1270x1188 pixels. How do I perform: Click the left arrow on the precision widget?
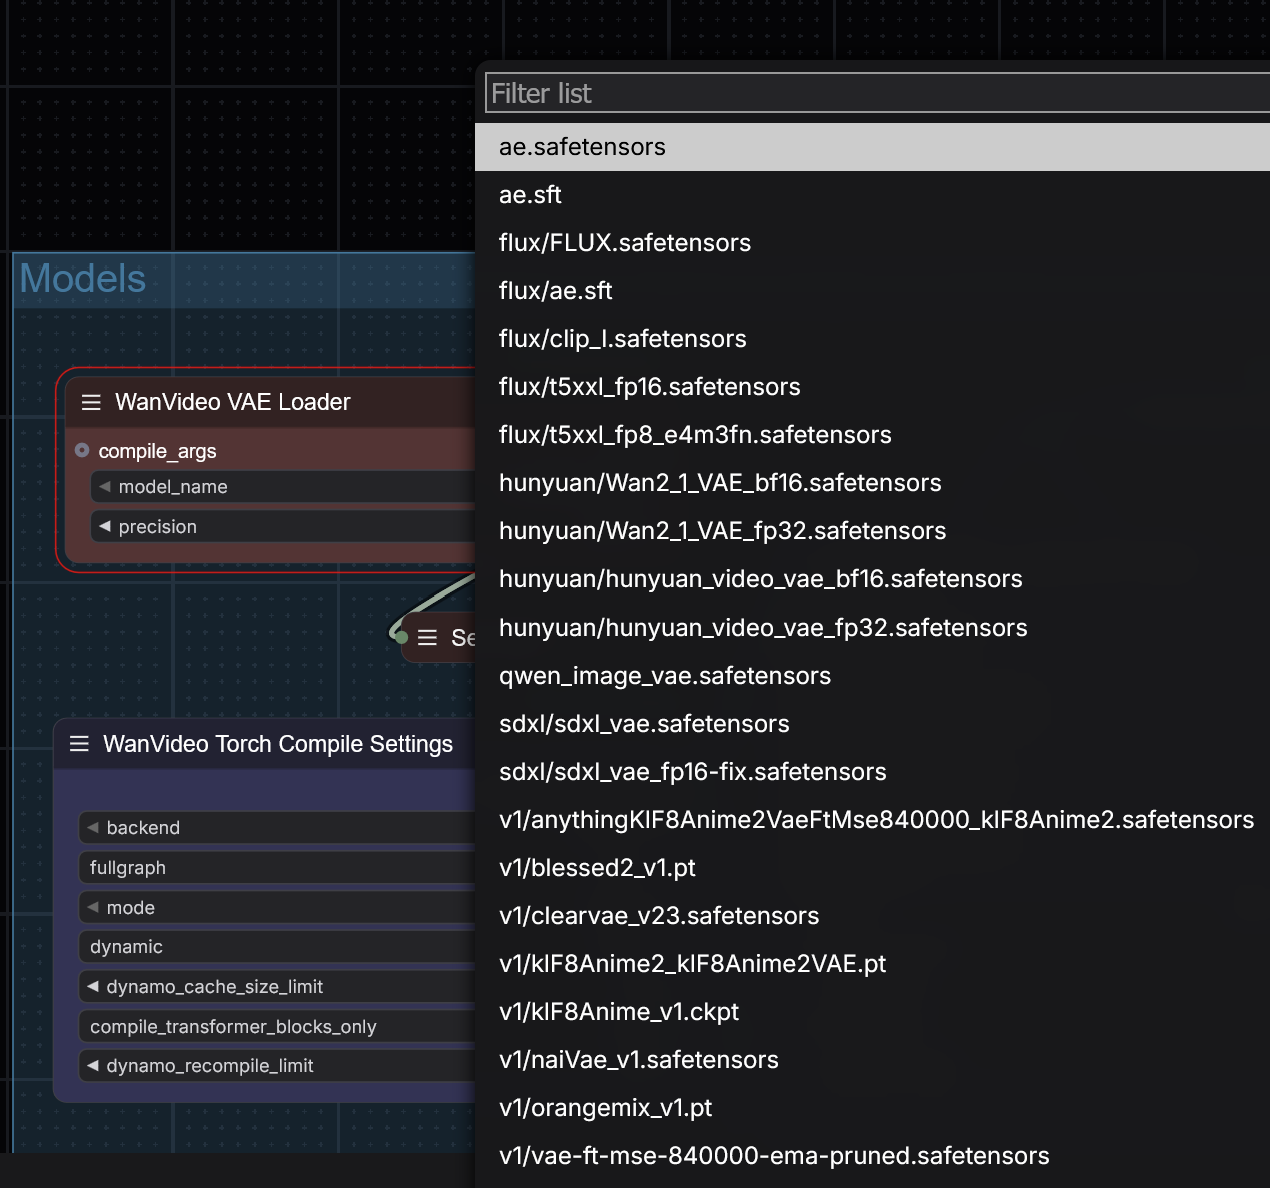[x=103, y=526]
